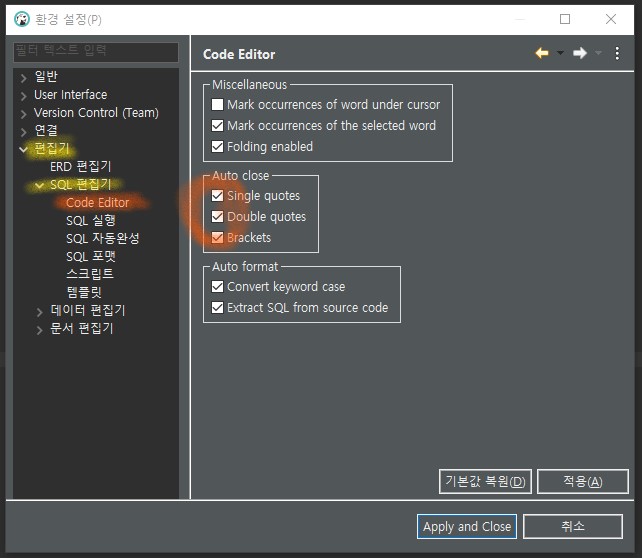Click the 적용(A) apply button
642x558 pixels.
583,481
